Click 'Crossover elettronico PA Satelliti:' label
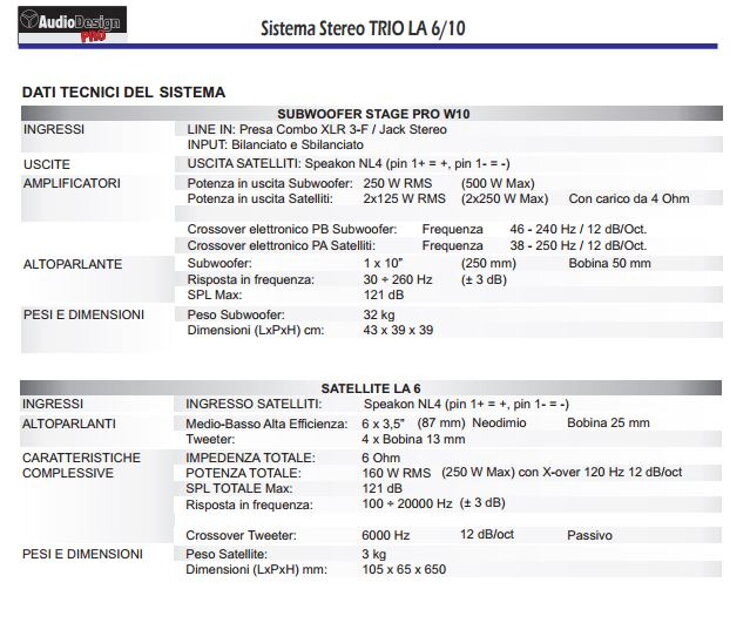Screen dimensions: 750x623 point(281,245)
